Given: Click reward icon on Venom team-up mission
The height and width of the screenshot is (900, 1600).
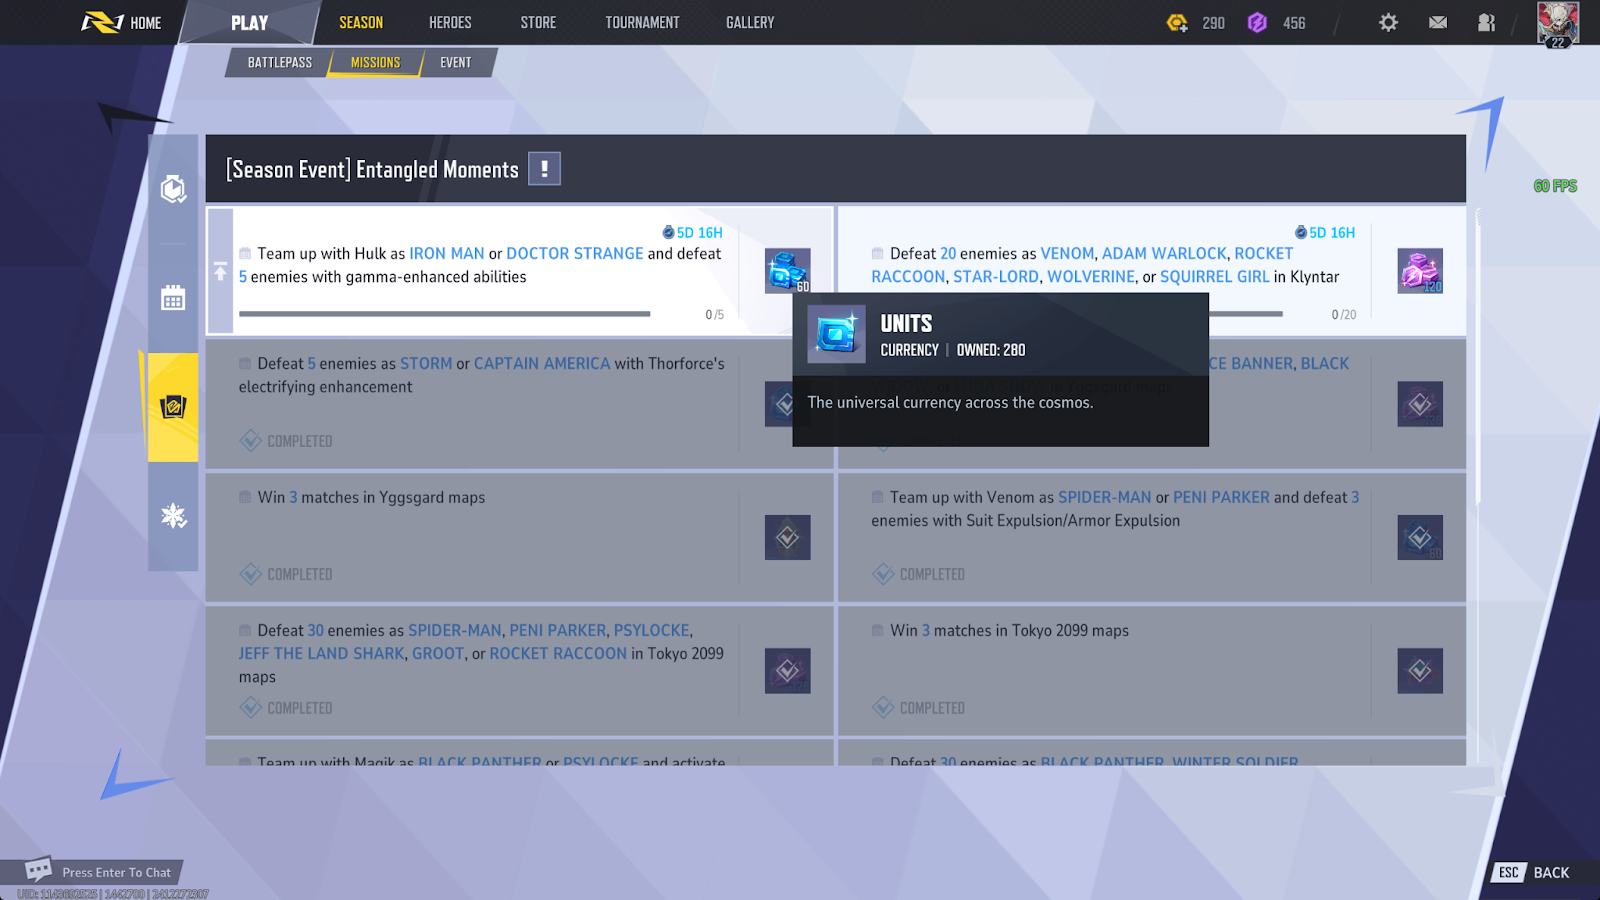Looking at the screenshot, I should click(1420, 537).
